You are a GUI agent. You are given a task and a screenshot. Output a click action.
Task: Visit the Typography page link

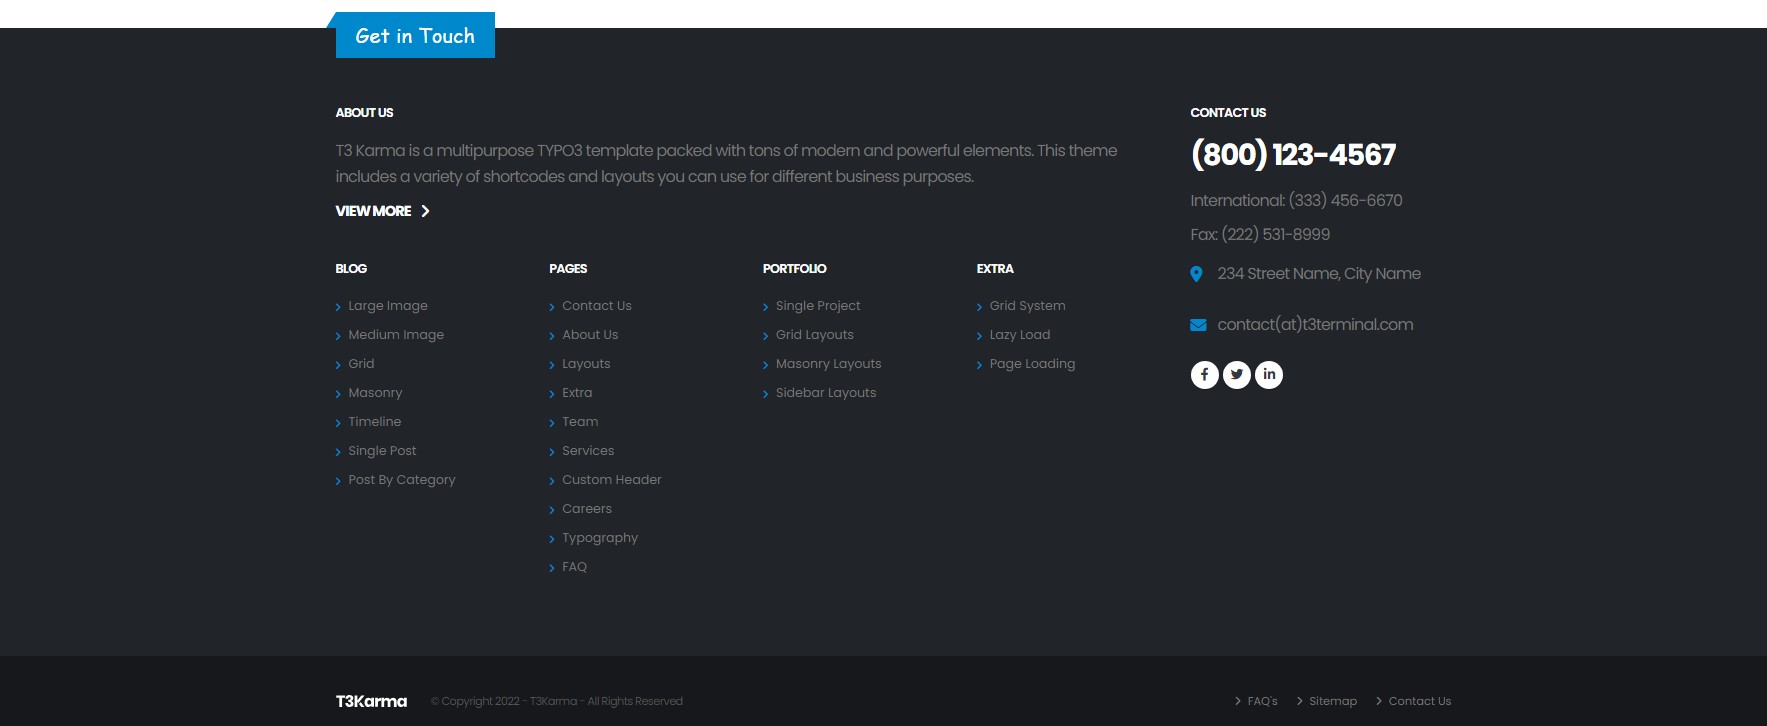click(599, 538)
